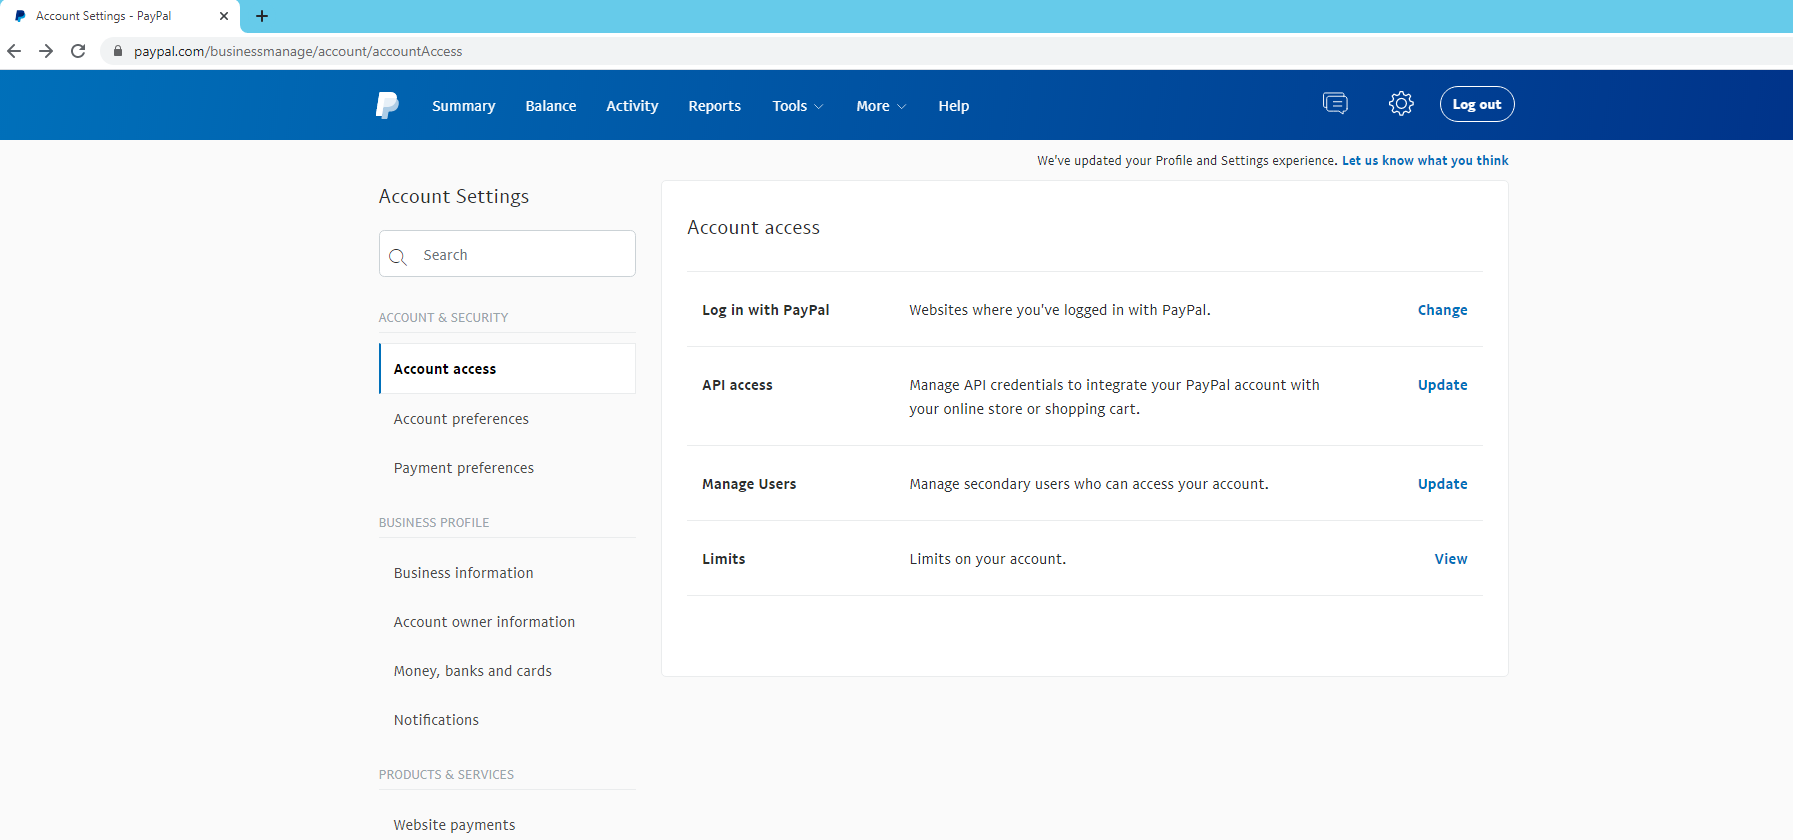Open the message center icon

pyautogui.click(x=1335, y=103)
